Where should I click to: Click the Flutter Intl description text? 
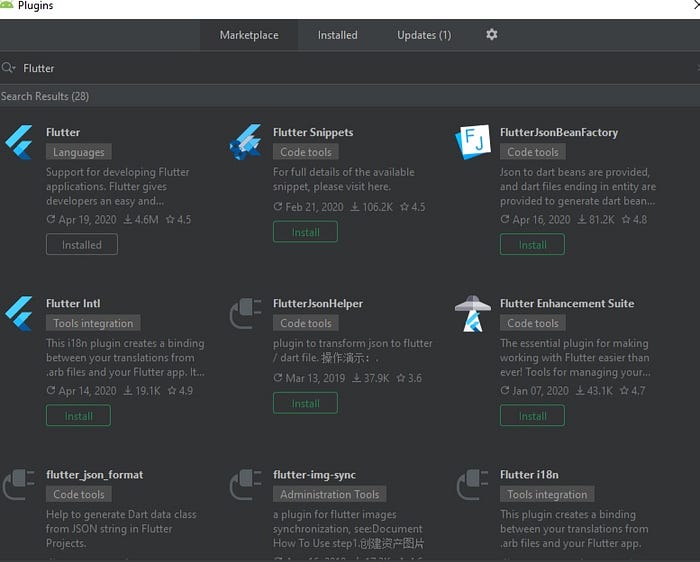(x=125, y=358)
